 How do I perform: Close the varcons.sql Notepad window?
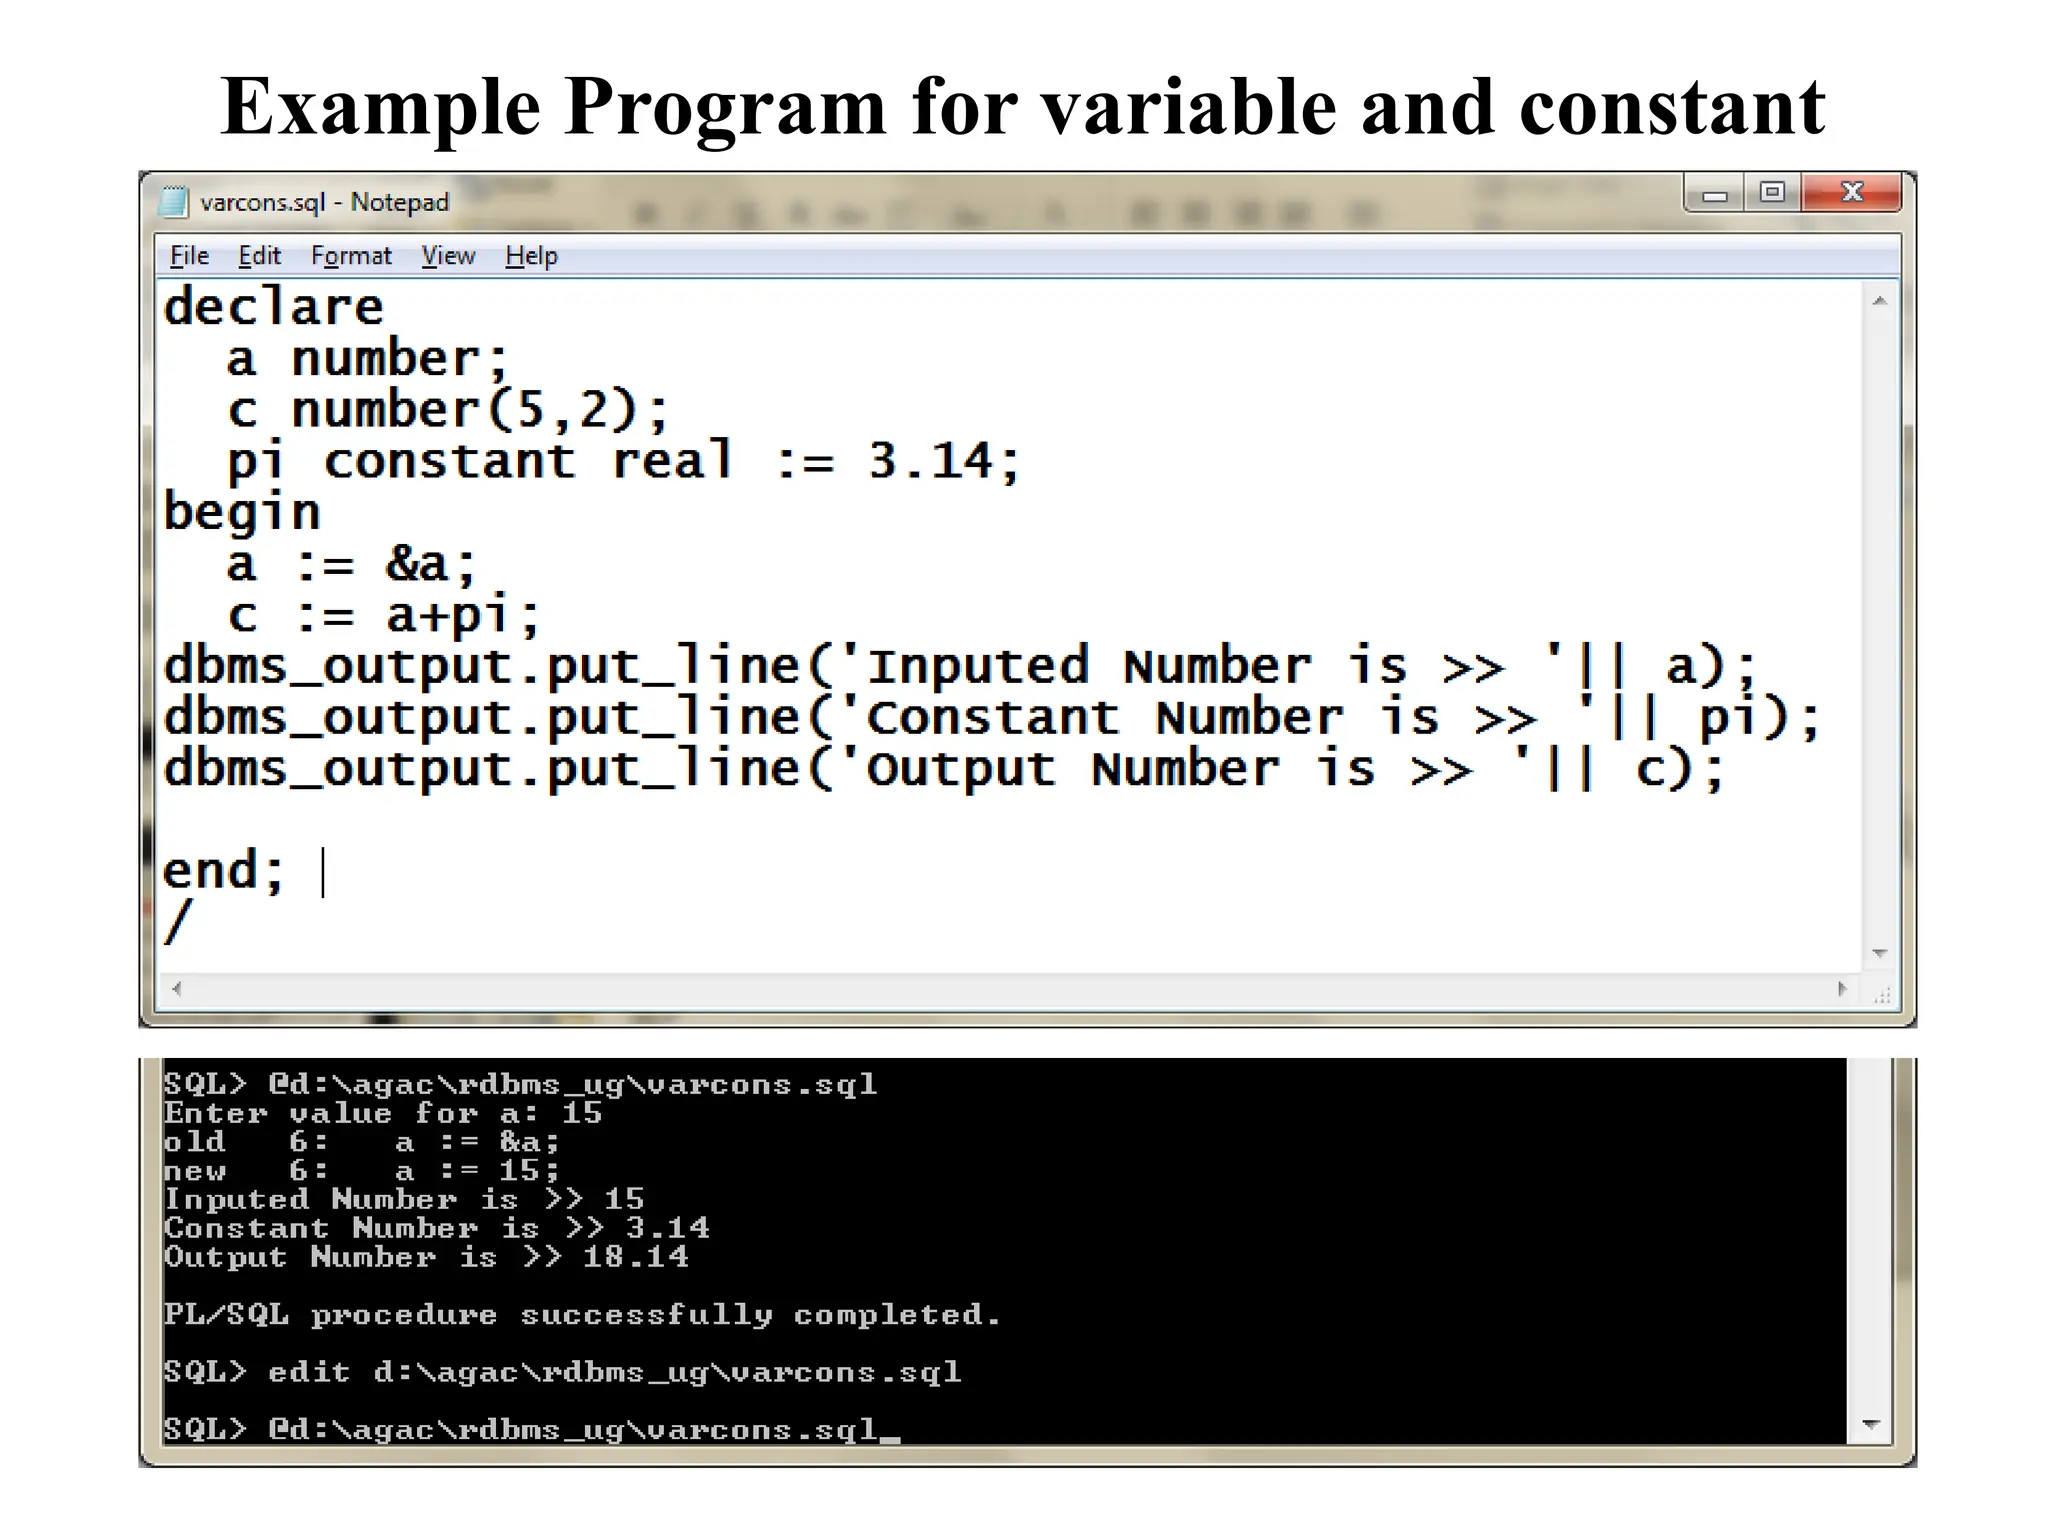coord(1852,192)
